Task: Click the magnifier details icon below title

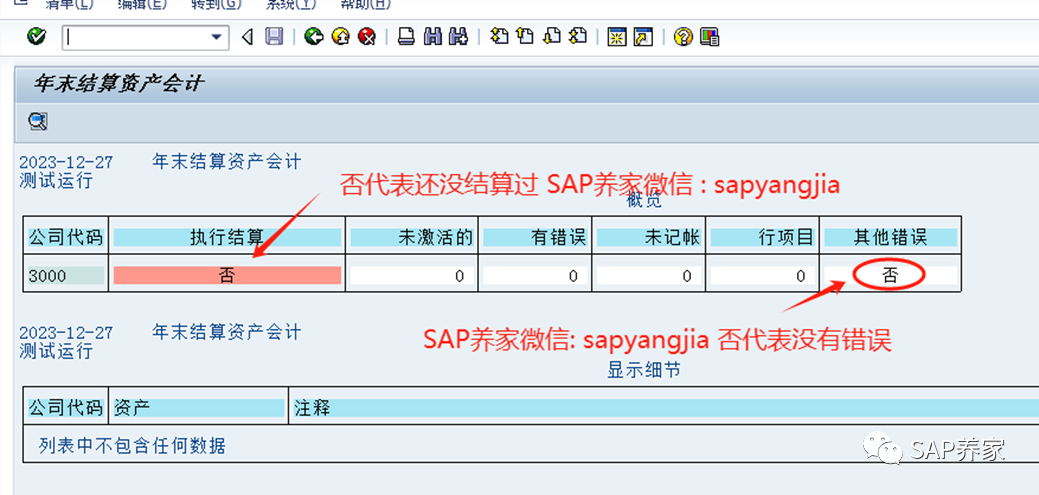Action: [38, 121]
